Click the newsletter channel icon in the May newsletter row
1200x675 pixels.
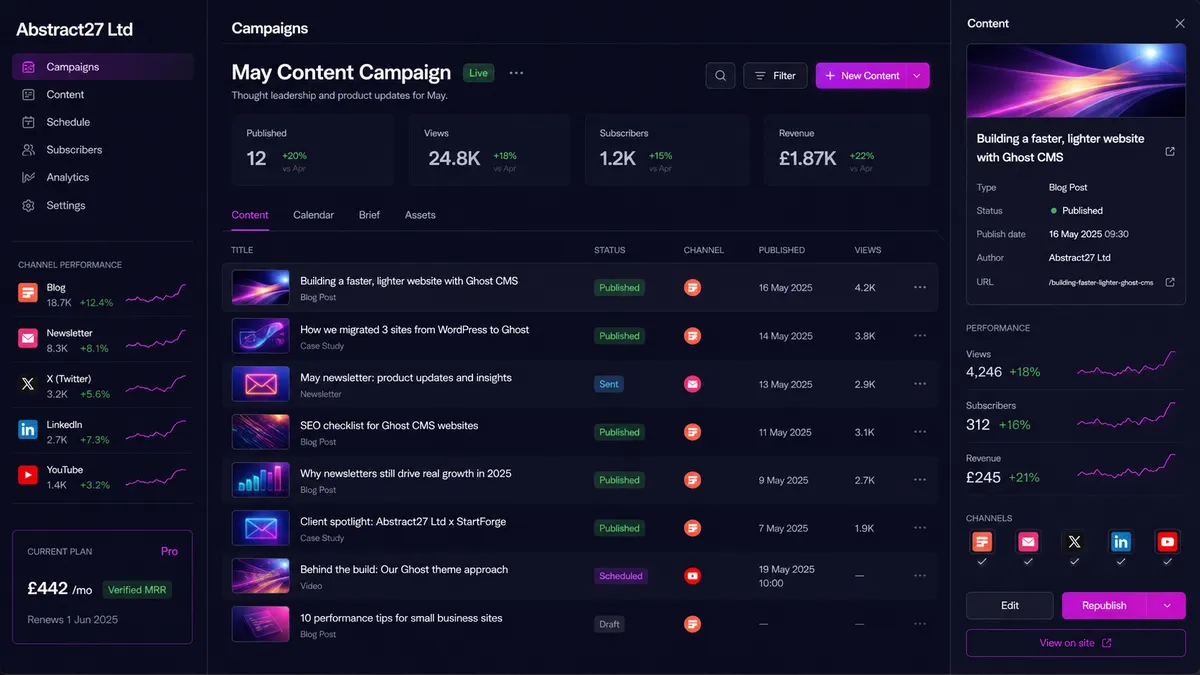692,384
